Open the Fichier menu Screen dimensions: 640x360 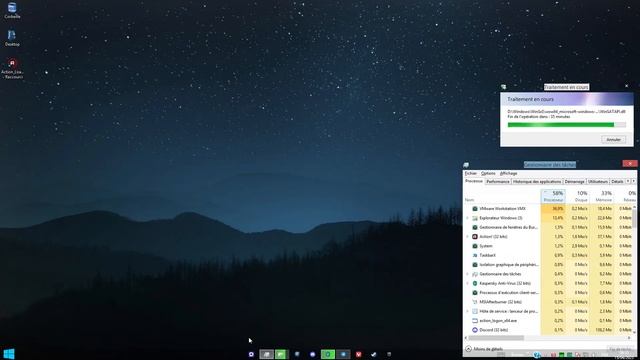tap(471, 173)
